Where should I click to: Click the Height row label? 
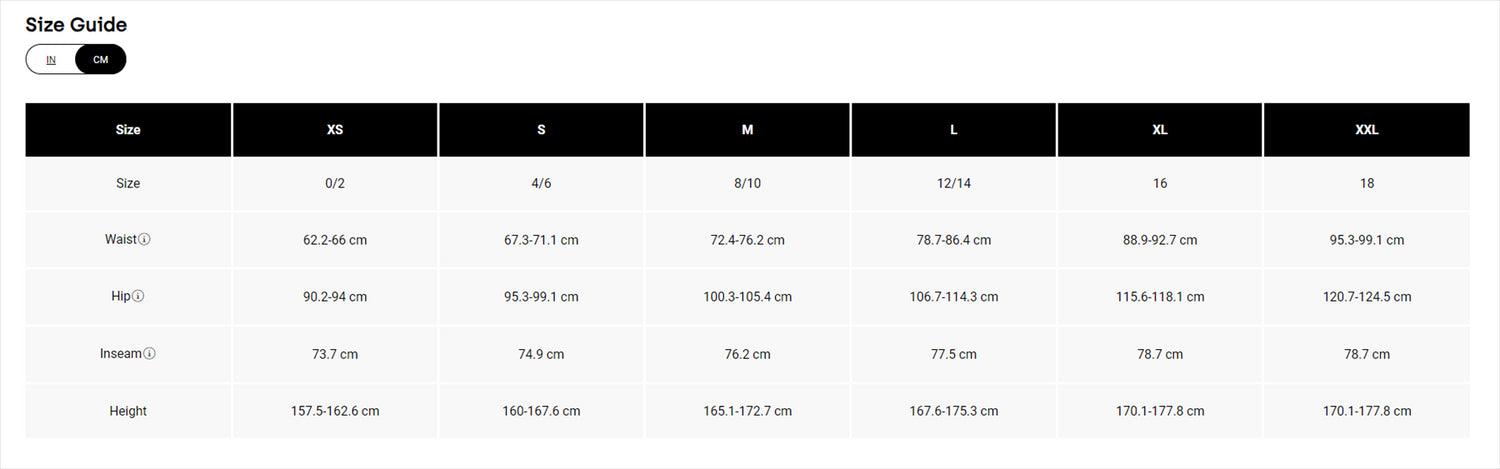point(128,411)
